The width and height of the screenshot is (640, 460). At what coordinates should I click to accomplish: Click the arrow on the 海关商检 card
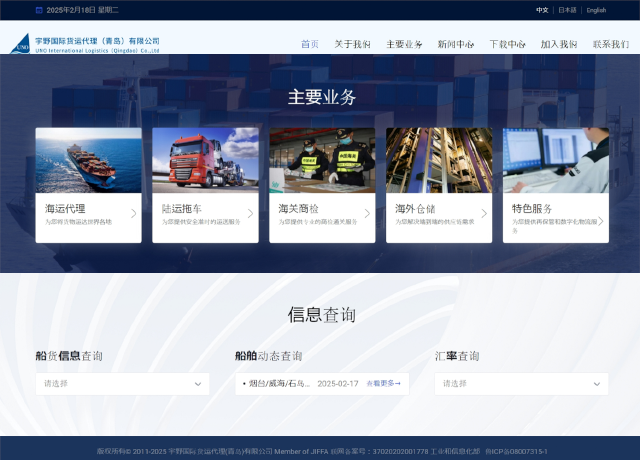click(367, 213)
